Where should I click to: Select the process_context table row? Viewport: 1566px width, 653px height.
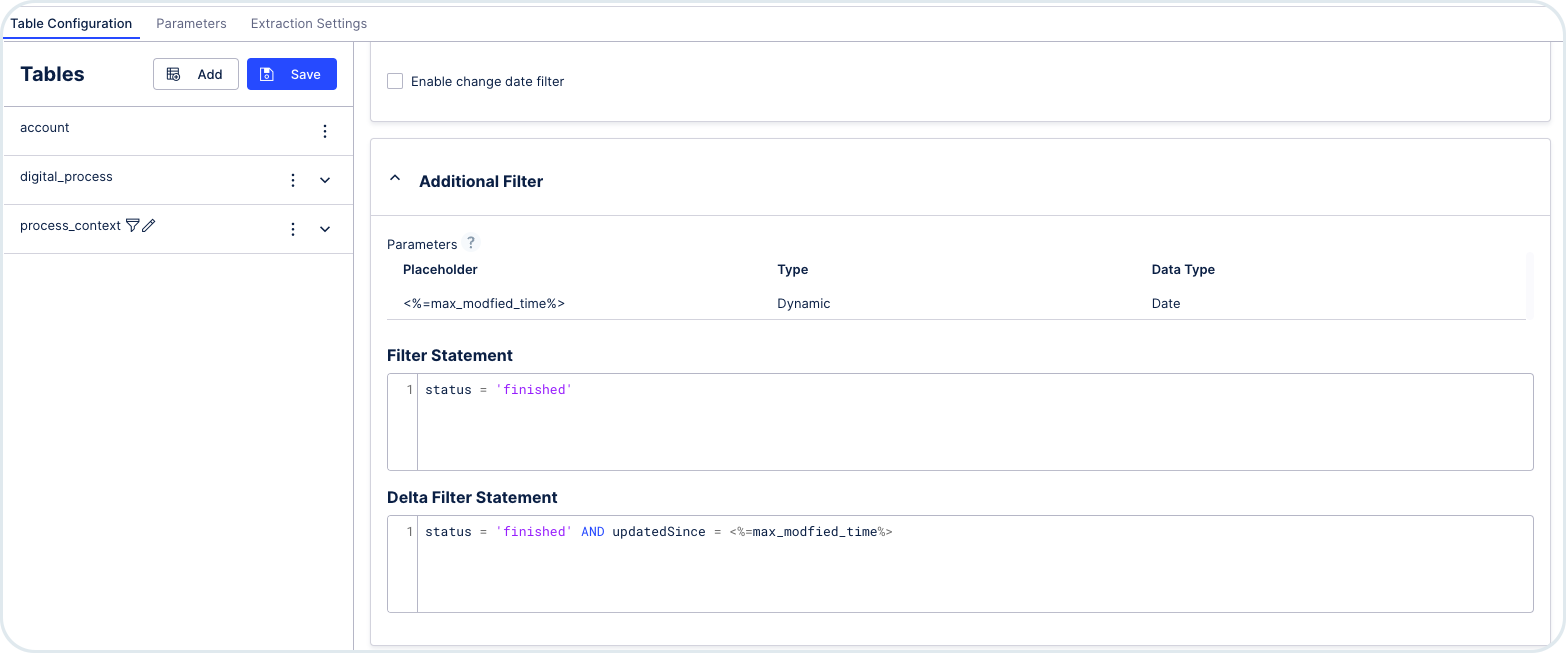click(178, 229)
